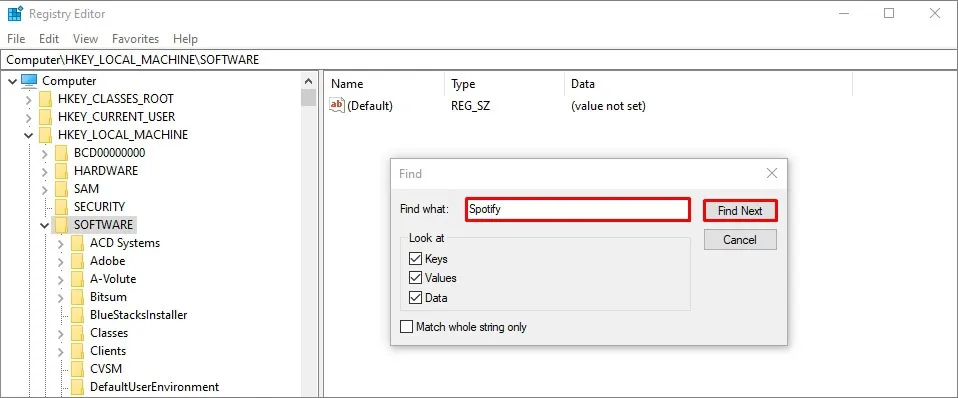Uncheck the Values checkbox

(416, 278)
